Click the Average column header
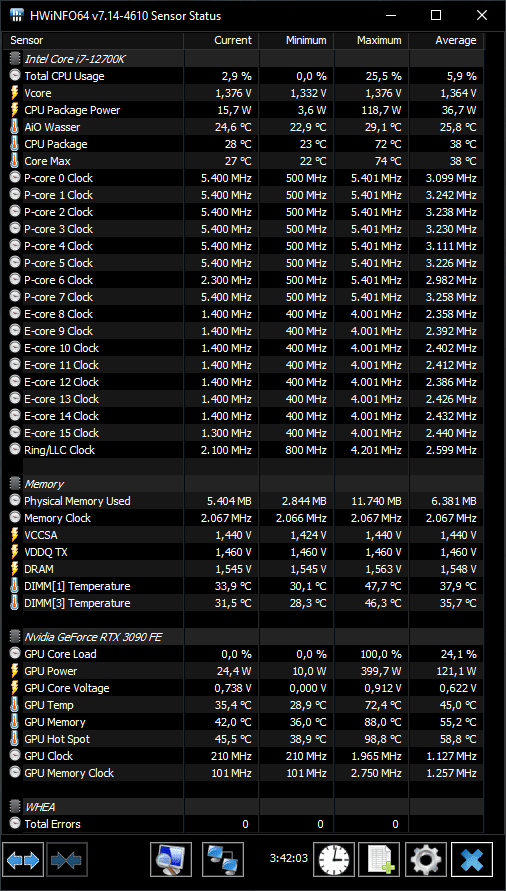Viewport: 506px width, 891px height. pos(446,40)
